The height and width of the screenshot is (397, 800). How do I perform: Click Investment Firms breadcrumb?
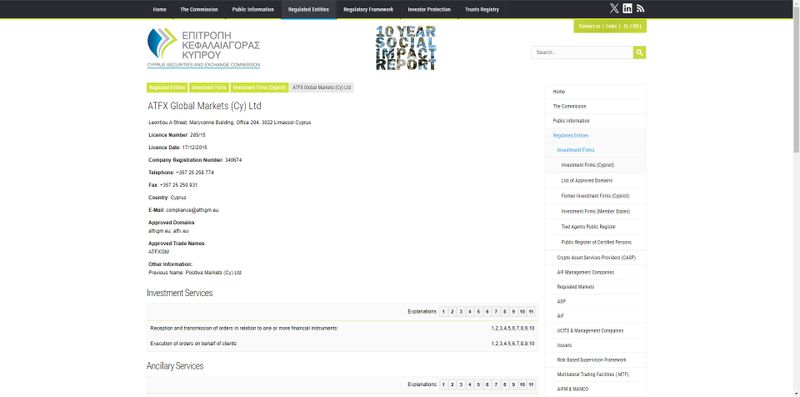(x=209, y=88)
